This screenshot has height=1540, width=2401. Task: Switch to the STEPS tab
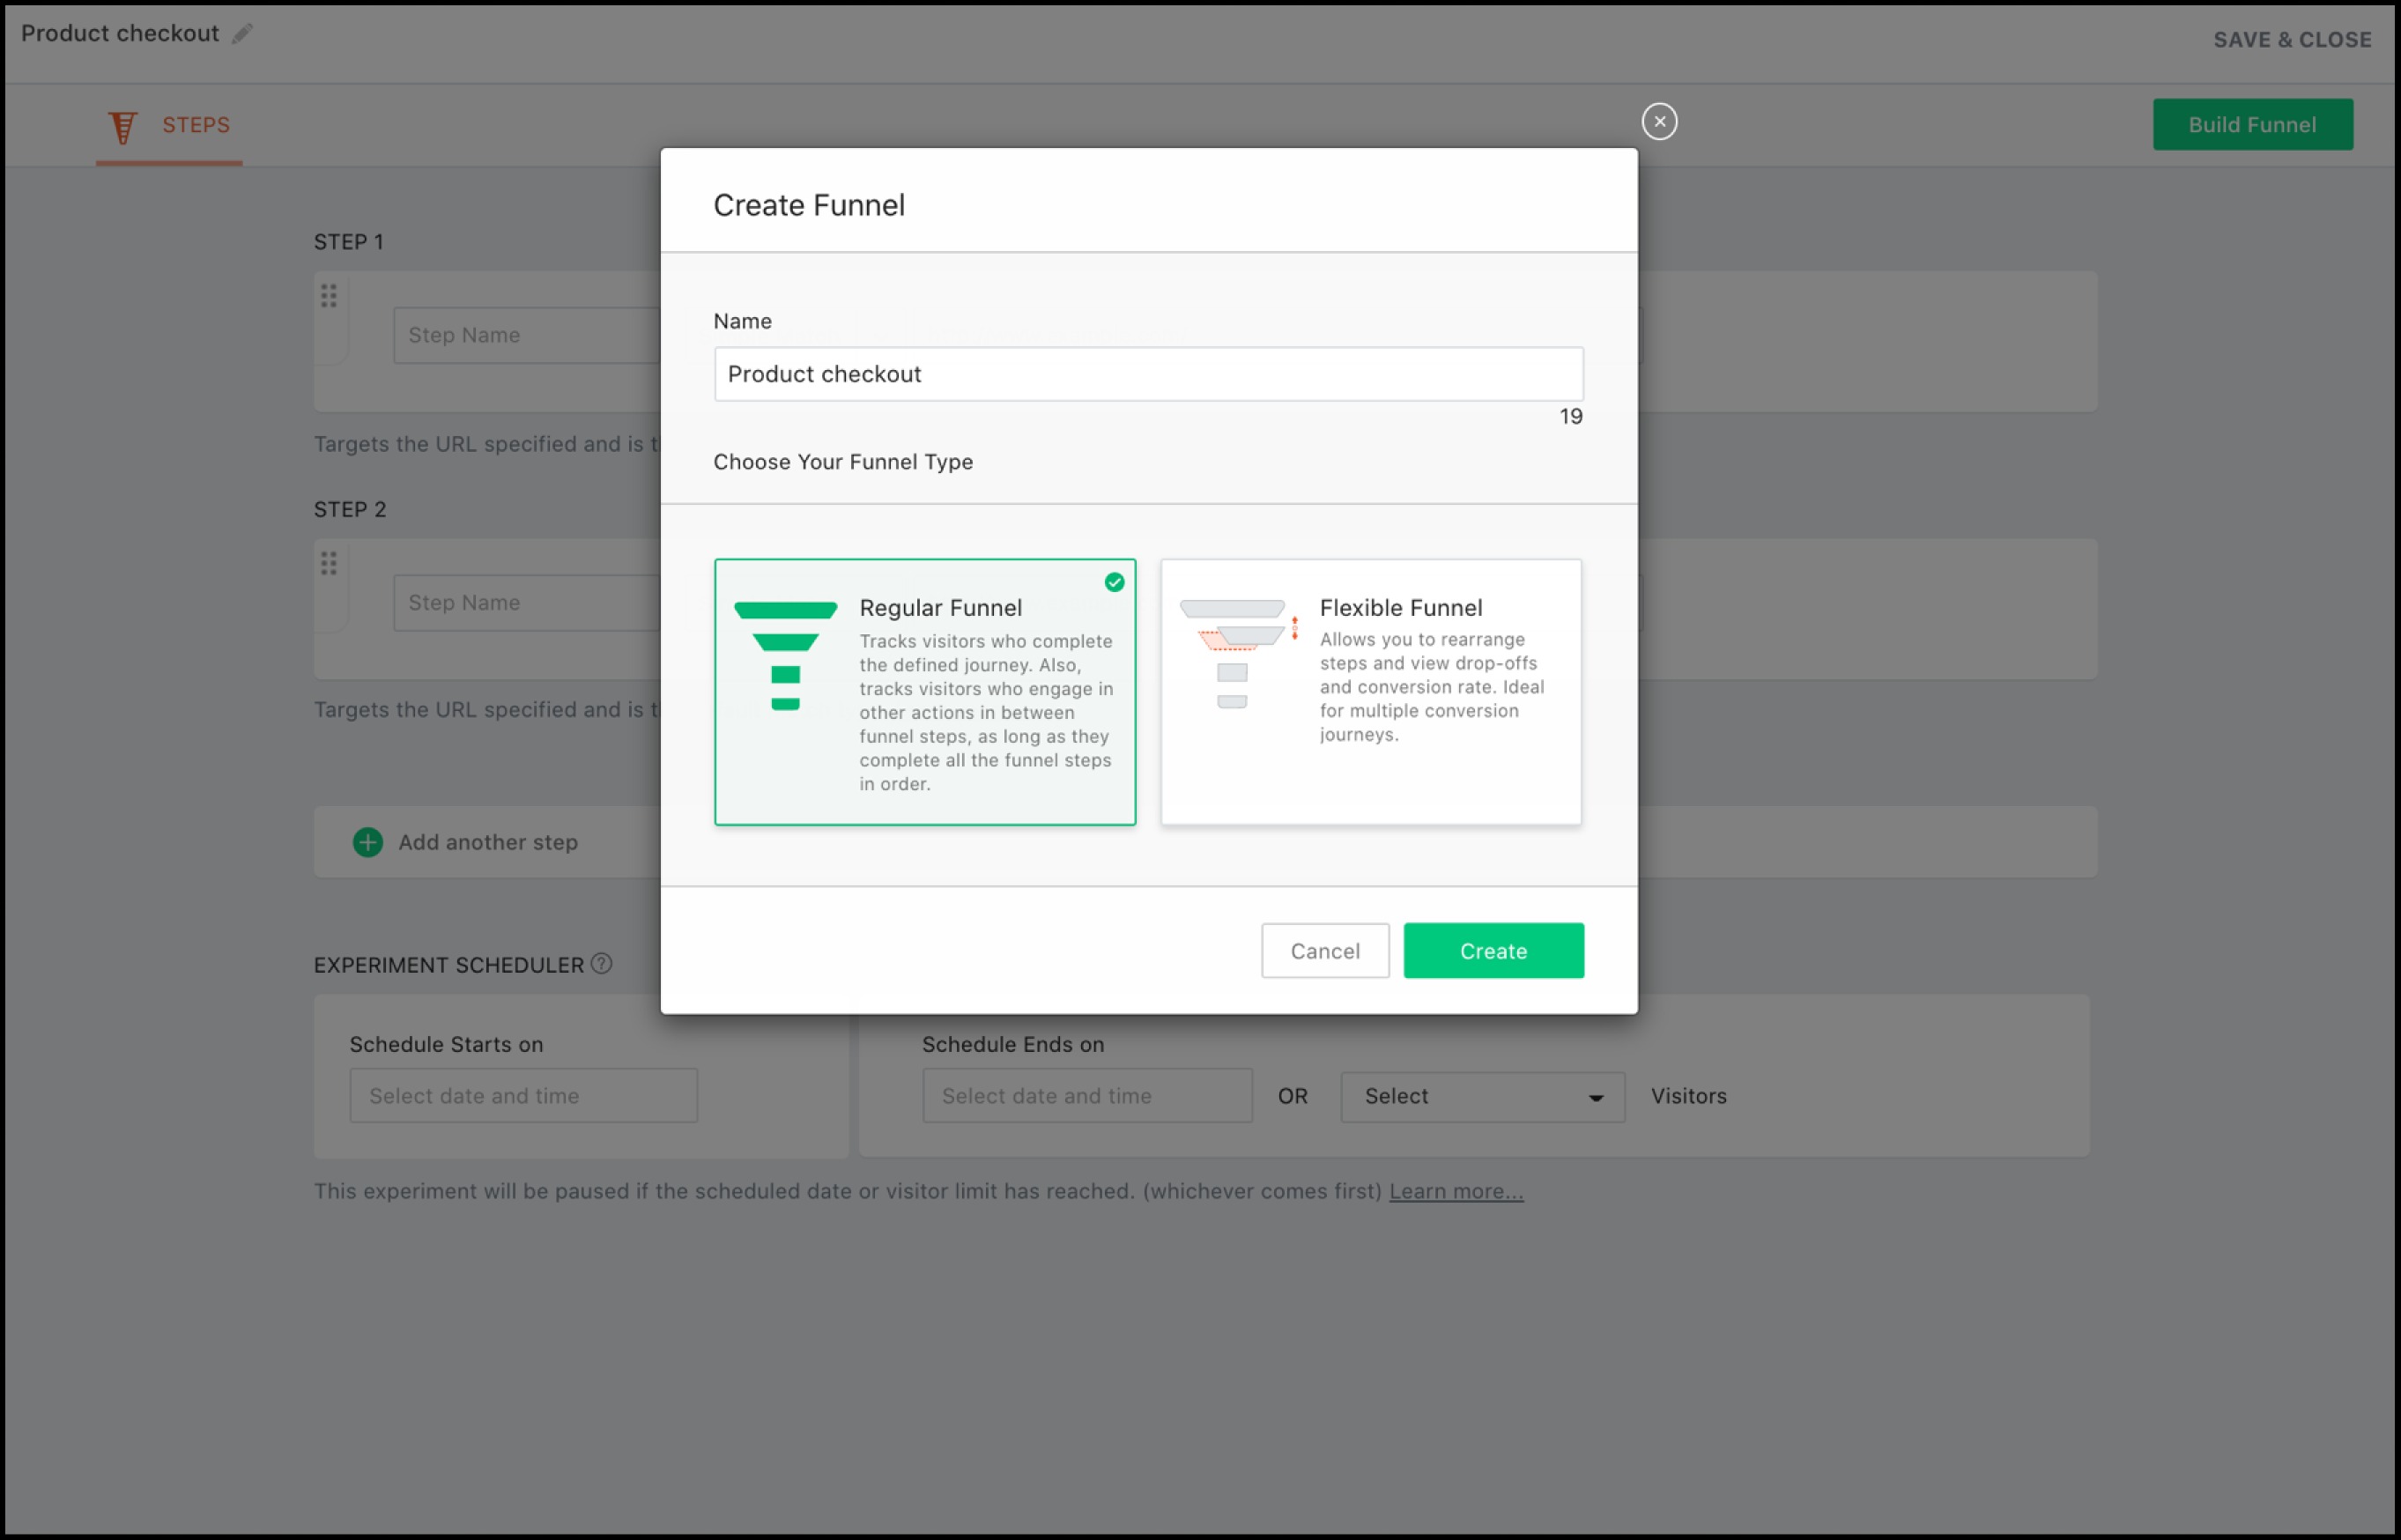195,125
